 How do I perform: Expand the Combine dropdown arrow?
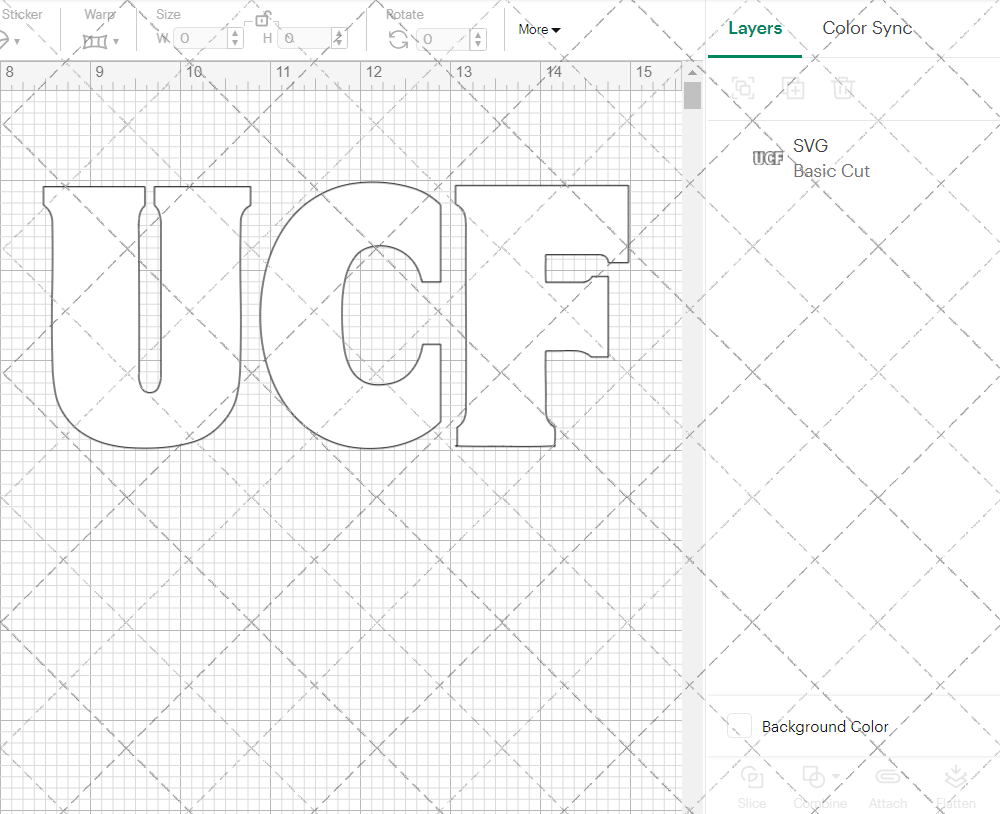point(836,777)
